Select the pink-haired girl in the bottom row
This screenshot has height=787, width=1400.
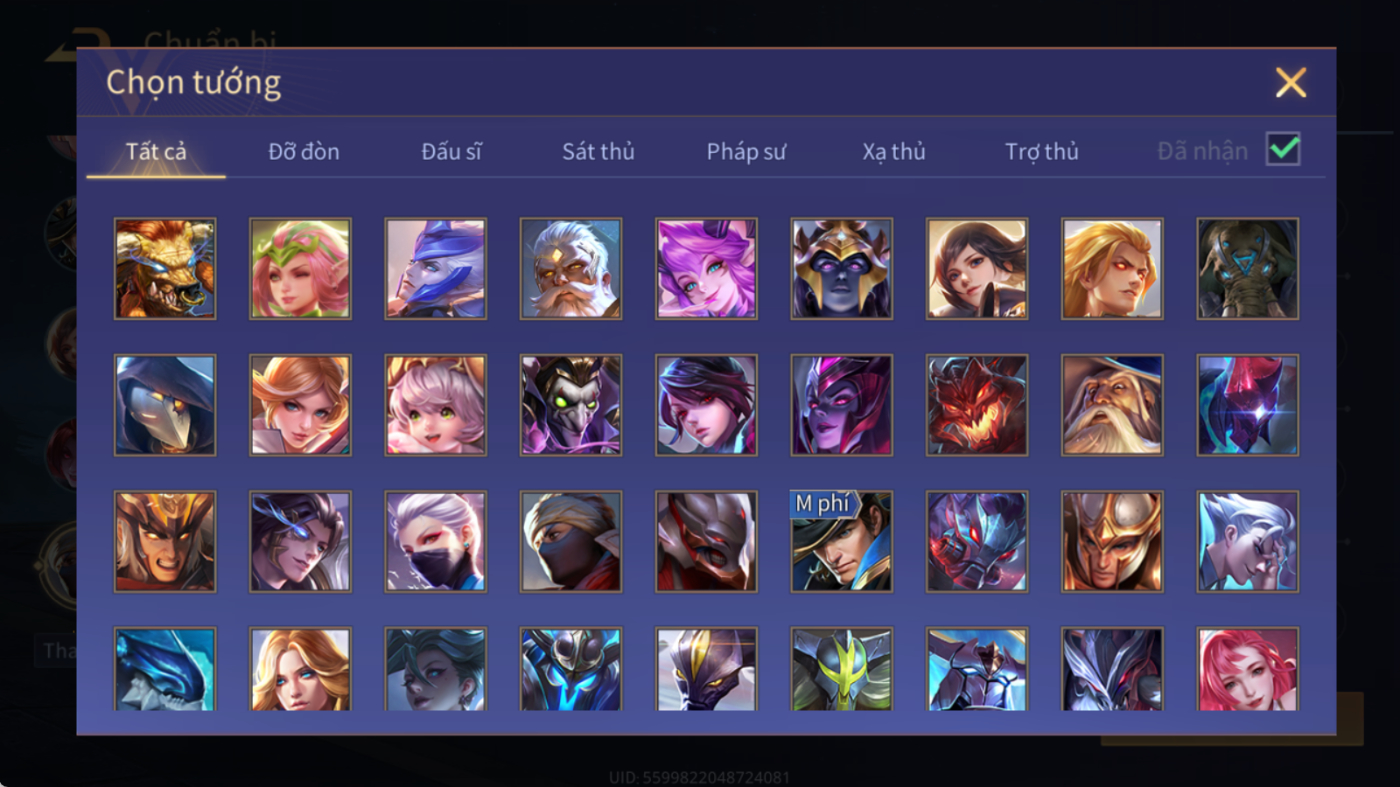1248,669
